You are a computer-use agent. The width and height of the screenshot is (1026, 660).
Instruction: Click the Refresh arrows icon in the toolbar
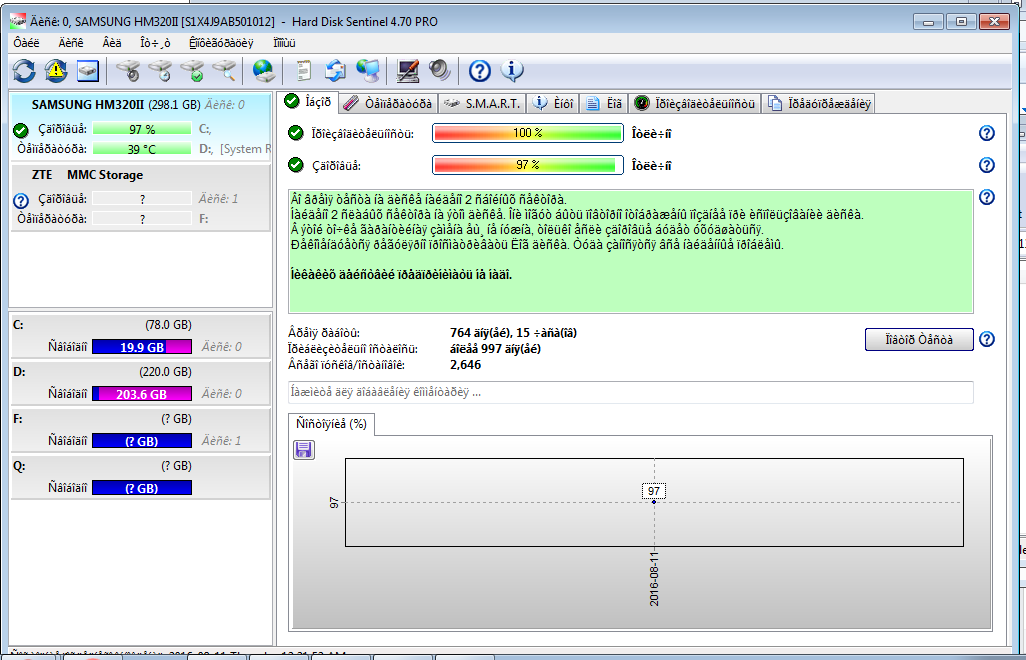[x=24, y=70]
